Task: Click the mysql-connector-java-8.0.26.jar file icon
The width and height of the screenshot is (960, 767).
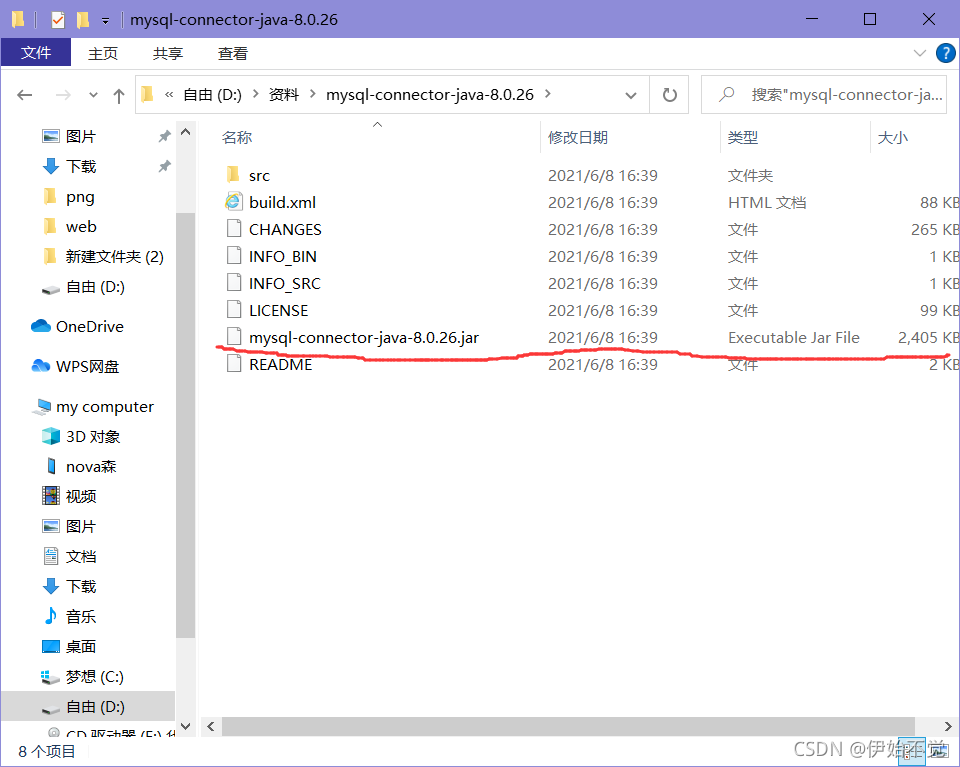Action: tap(233, 337)
